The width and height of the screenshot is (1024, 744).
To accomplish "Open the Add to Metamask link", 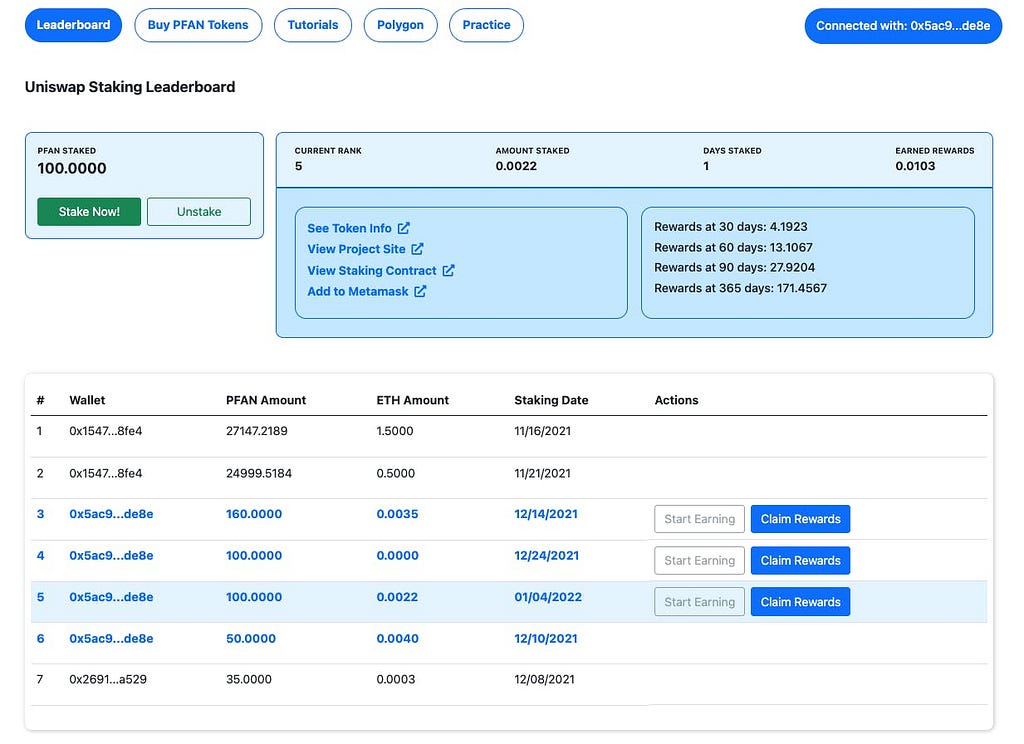I will [358, 291].
